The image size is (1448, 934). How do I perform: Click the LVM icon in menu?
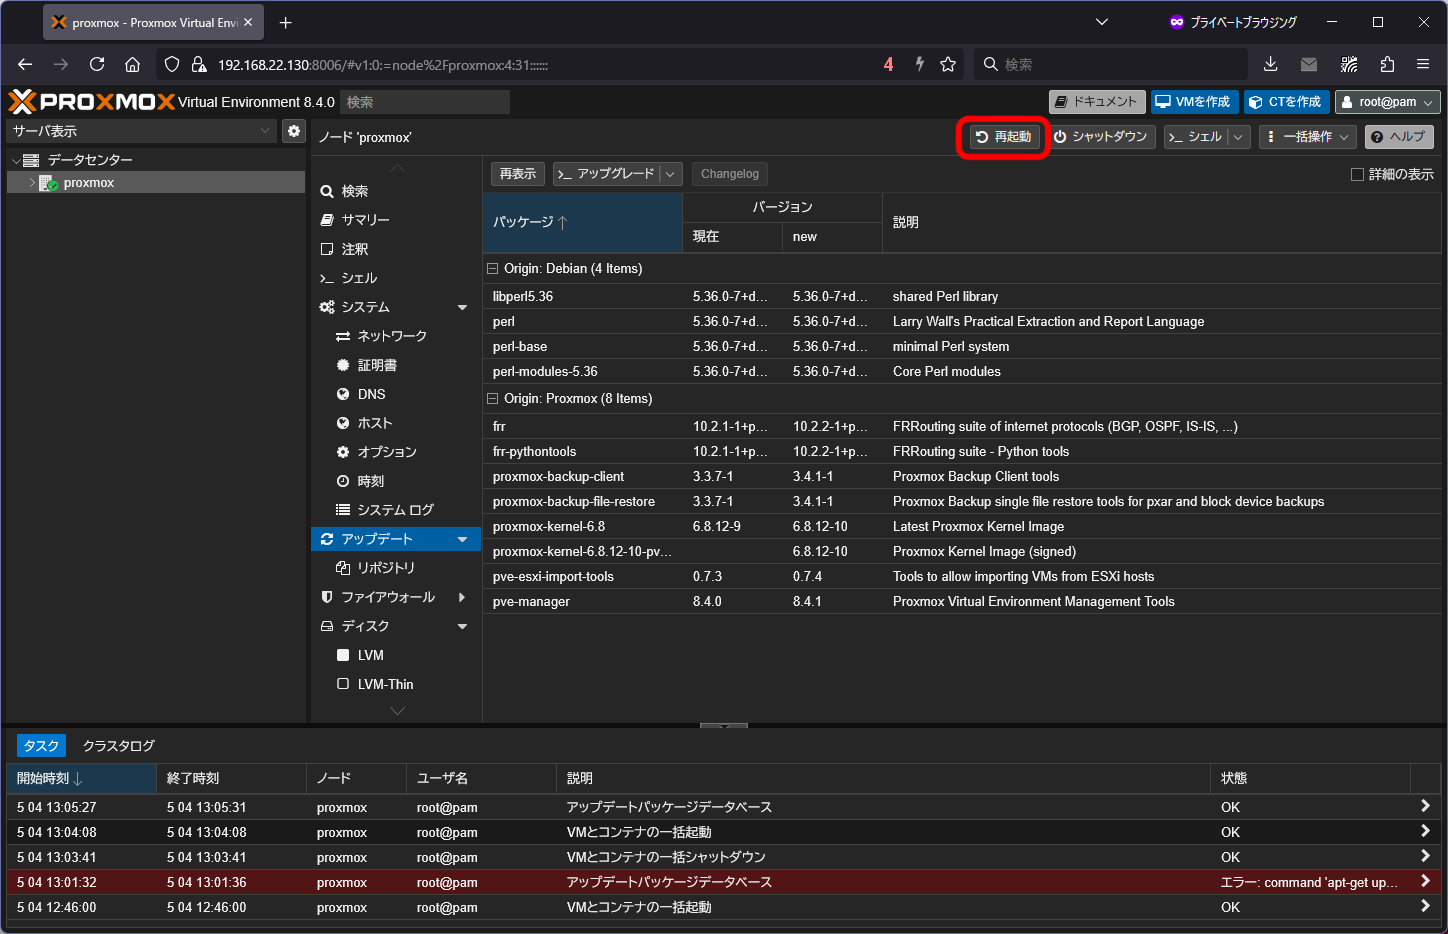click(x=343, y=655)
